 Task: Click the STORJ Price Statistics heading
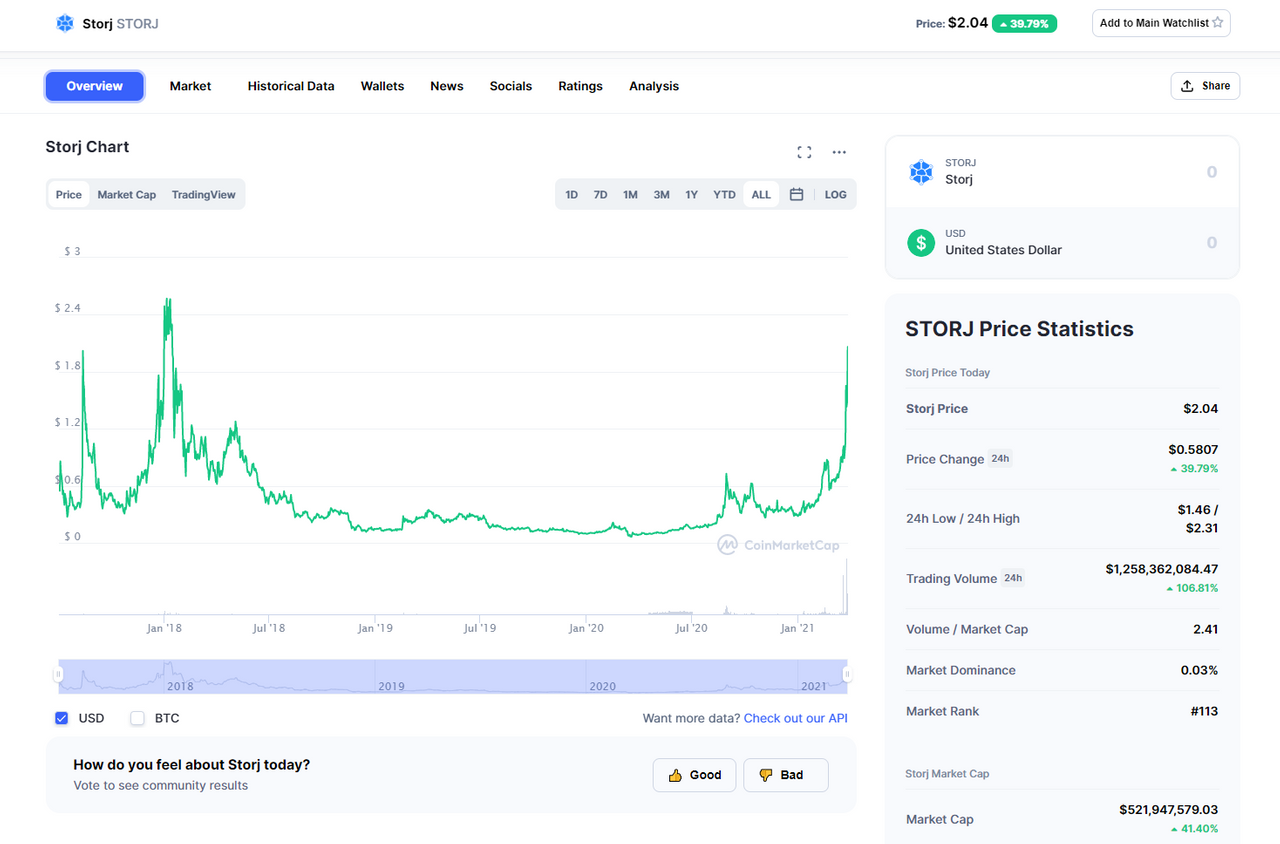pyautogui.click(x=1019, y=329)
